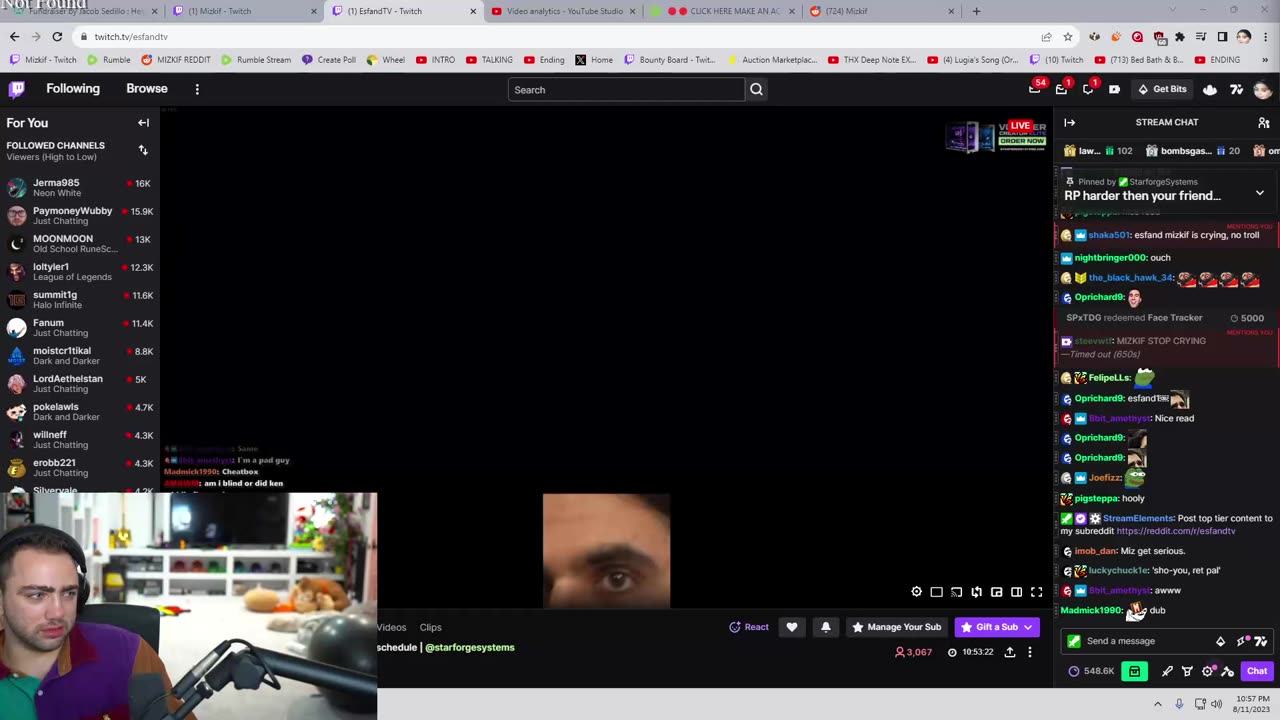Bookmark this page with star icon
The width and height of the screenshot is (1280, 720).
tap(1068, 37)
